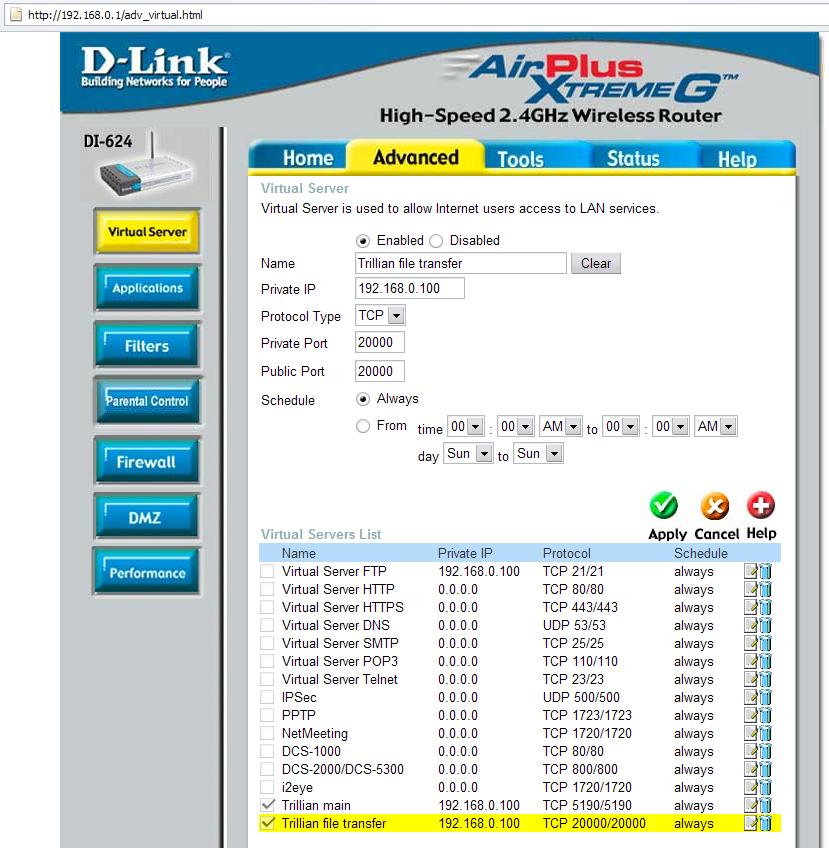Delete the Virtual Server HTTP entry
This screenshot has height=848, width=829.
coord(765,589)
